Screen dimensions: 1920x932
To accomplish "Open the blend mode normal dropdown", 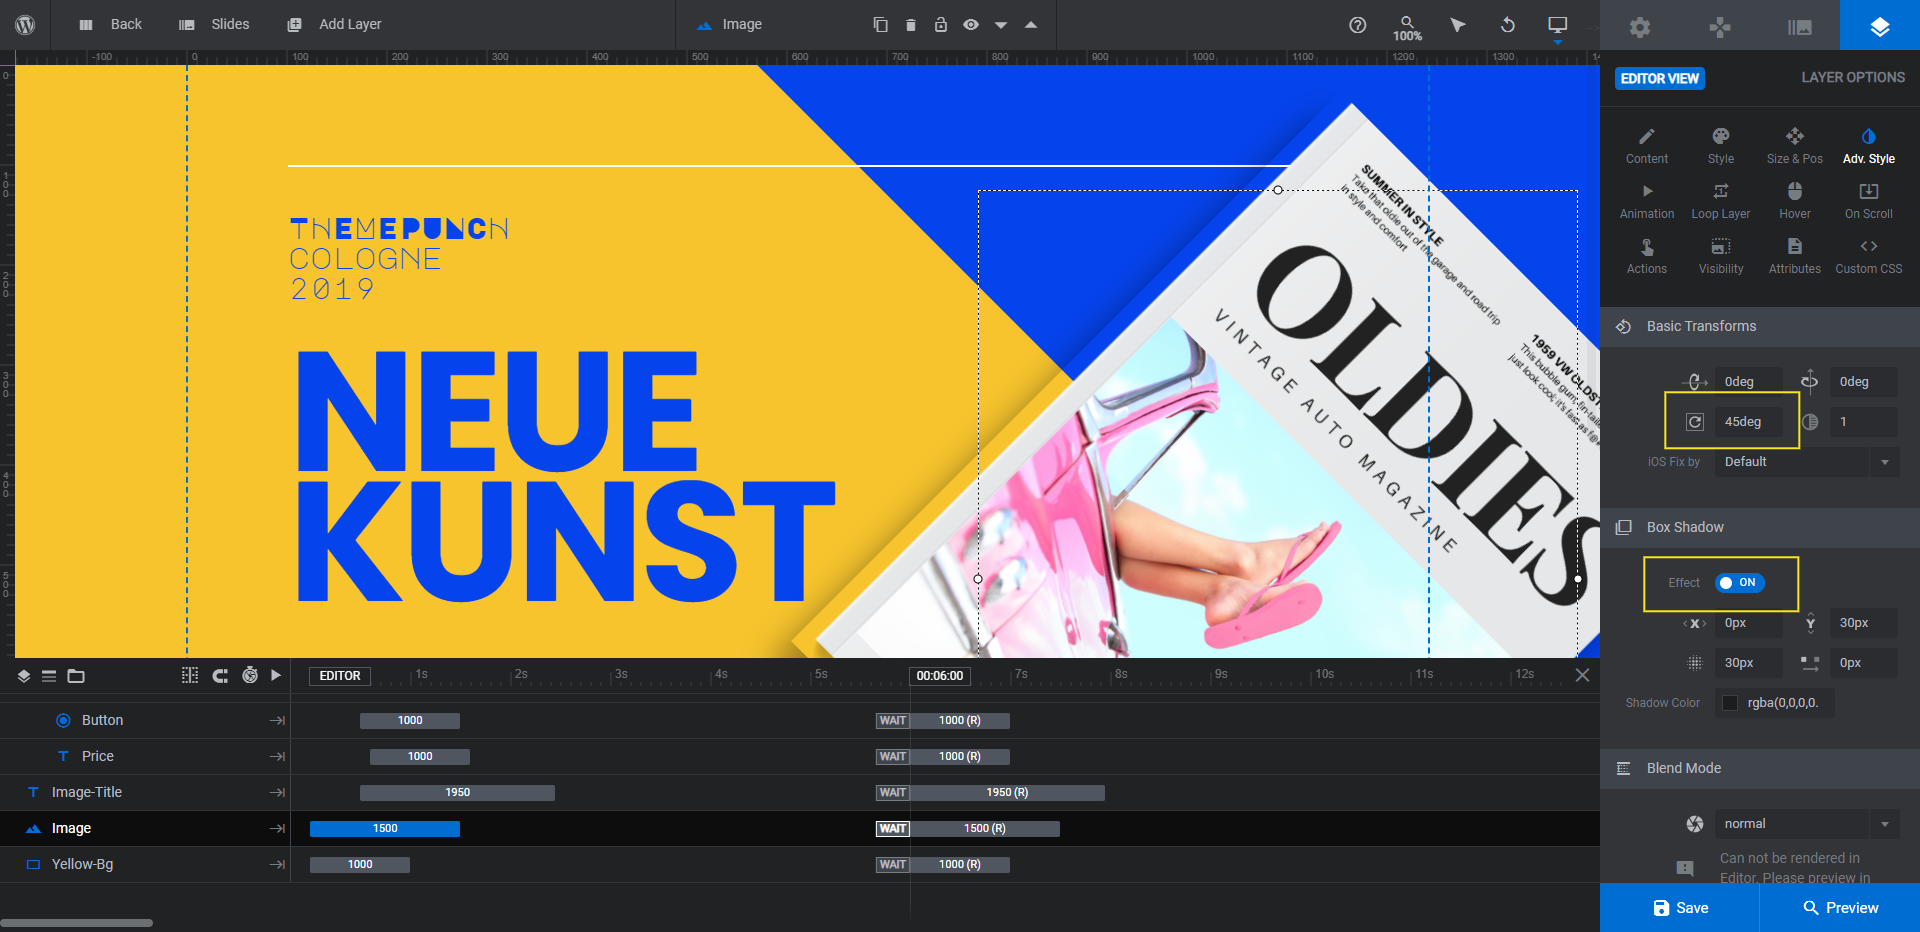I will 1807,824.
